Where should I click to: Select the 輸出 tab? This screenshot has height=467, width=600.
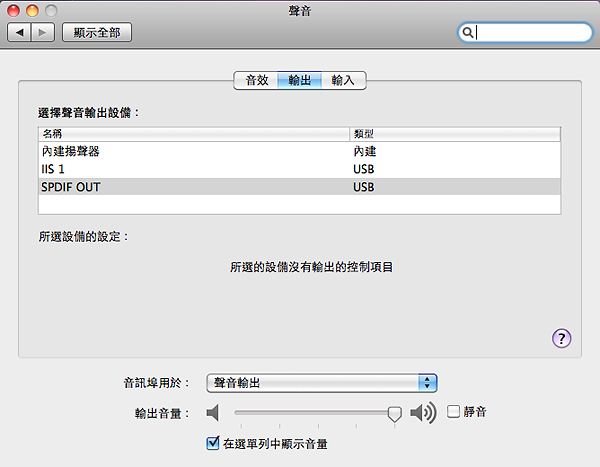tap(300, 80)
